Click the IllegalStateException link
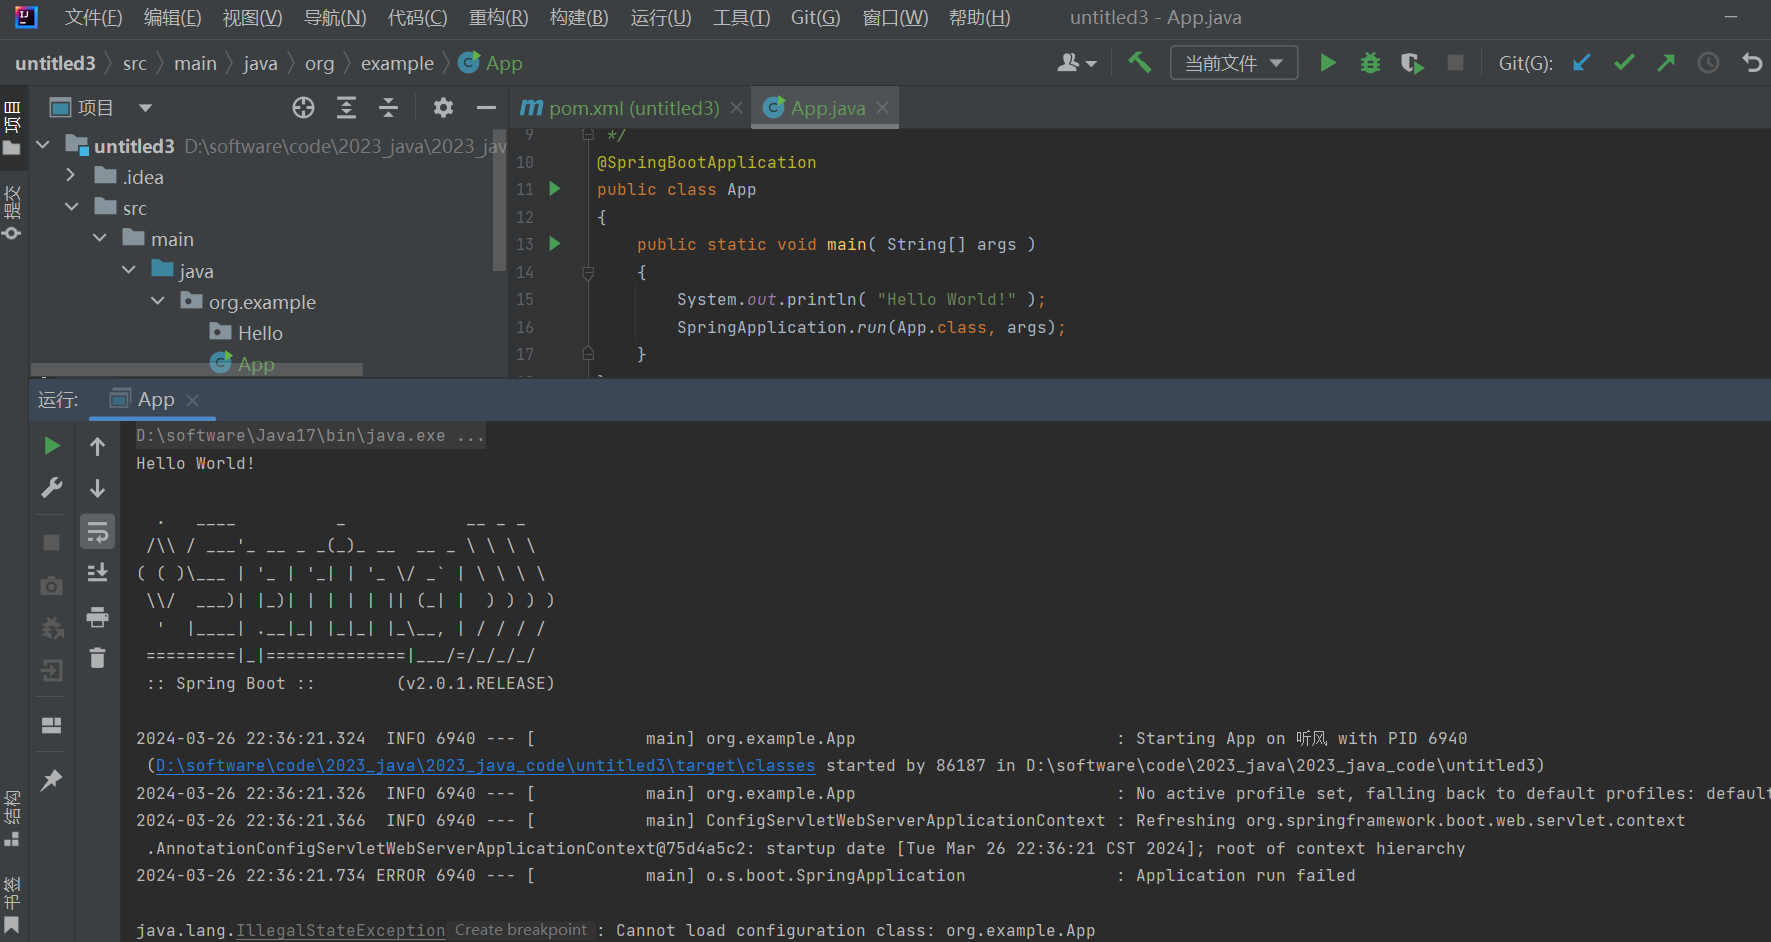The height and width of the screenshot is (942, 1771). (340, 931)
